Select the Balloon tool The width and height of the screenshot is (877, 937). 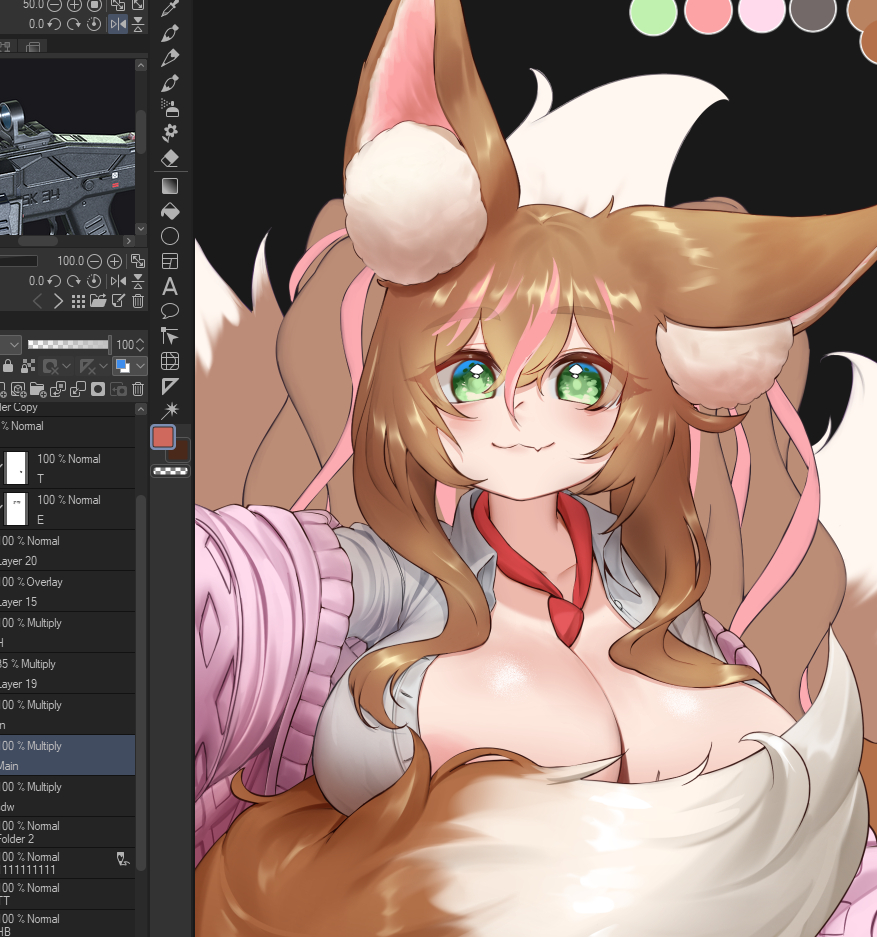tap(170, 311)
